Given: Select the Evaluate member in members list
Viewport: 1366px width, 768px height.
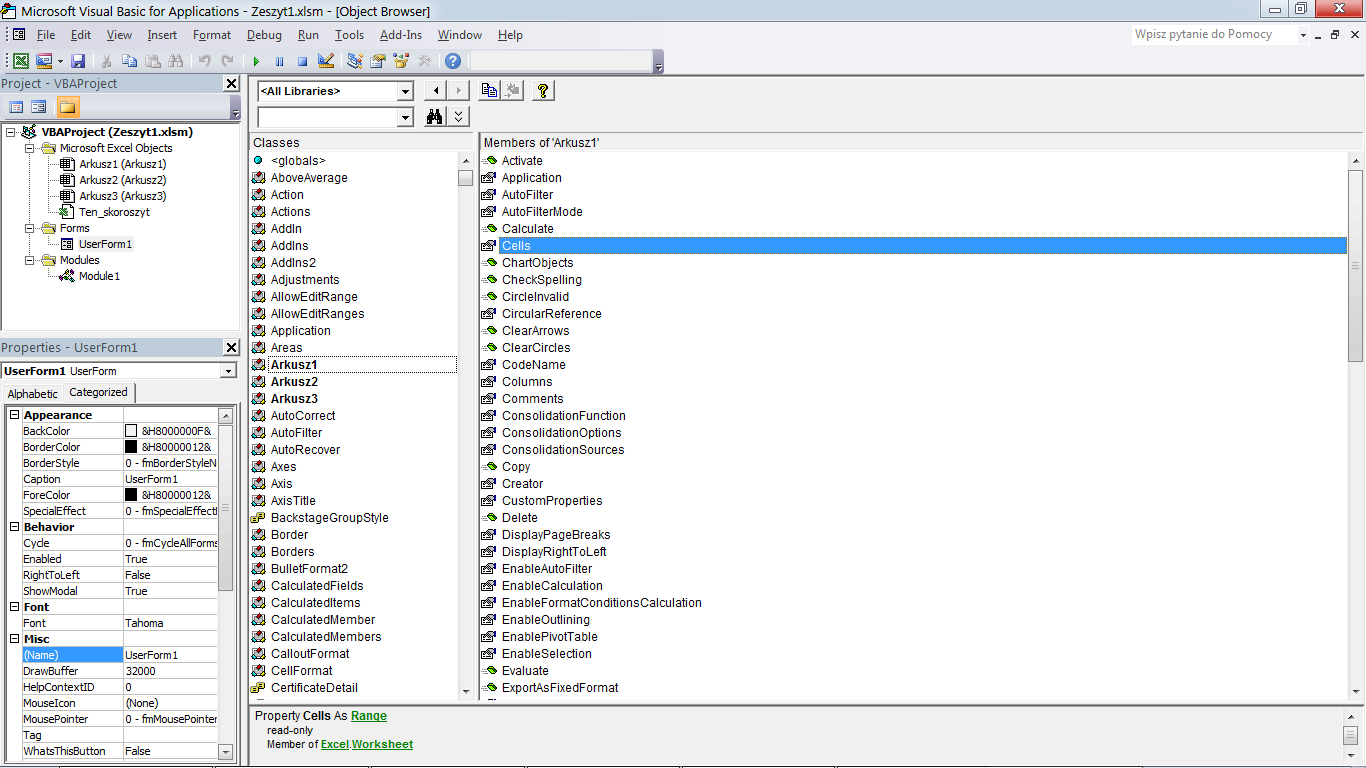Looking at the screenshot, I should tap(525, 671).
